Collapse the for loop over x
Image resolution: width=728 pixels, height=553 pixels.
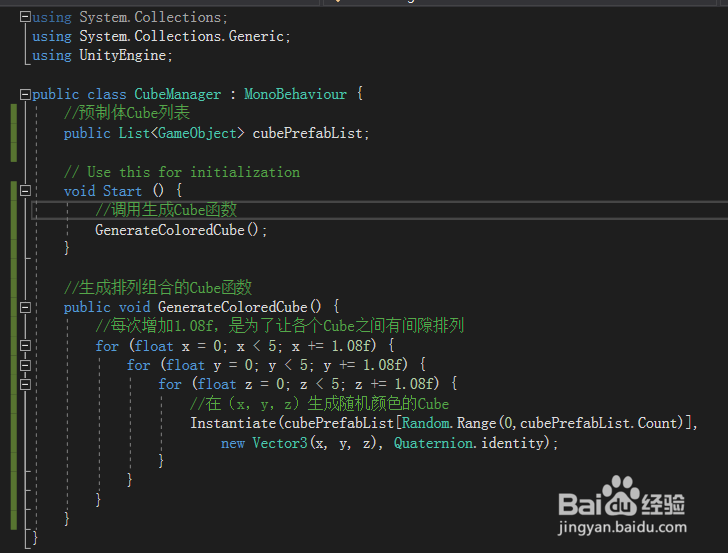coord(25,345)
